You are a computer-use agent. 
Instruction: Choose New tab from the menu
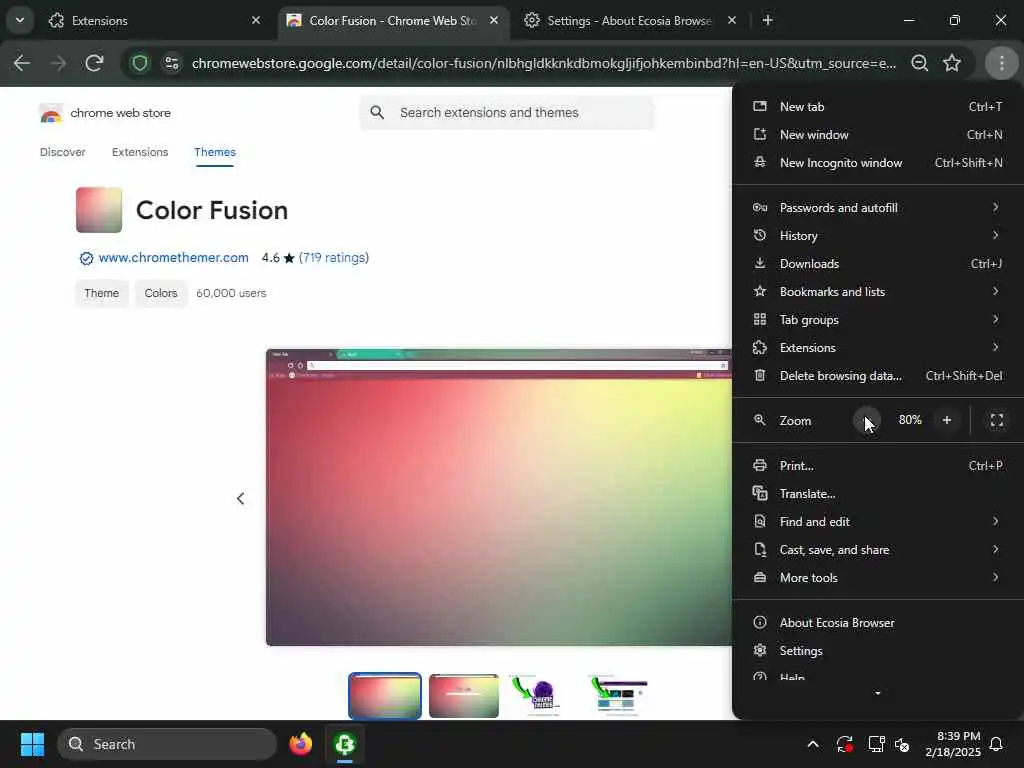pos(878,106)
